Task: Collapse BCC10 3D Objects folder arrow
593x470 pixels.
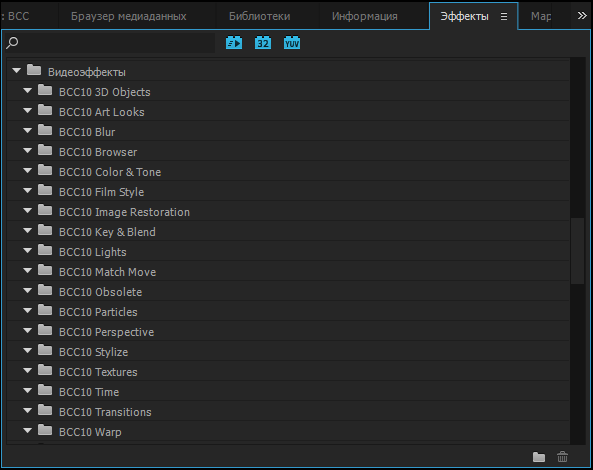Action: click(27, 91)
